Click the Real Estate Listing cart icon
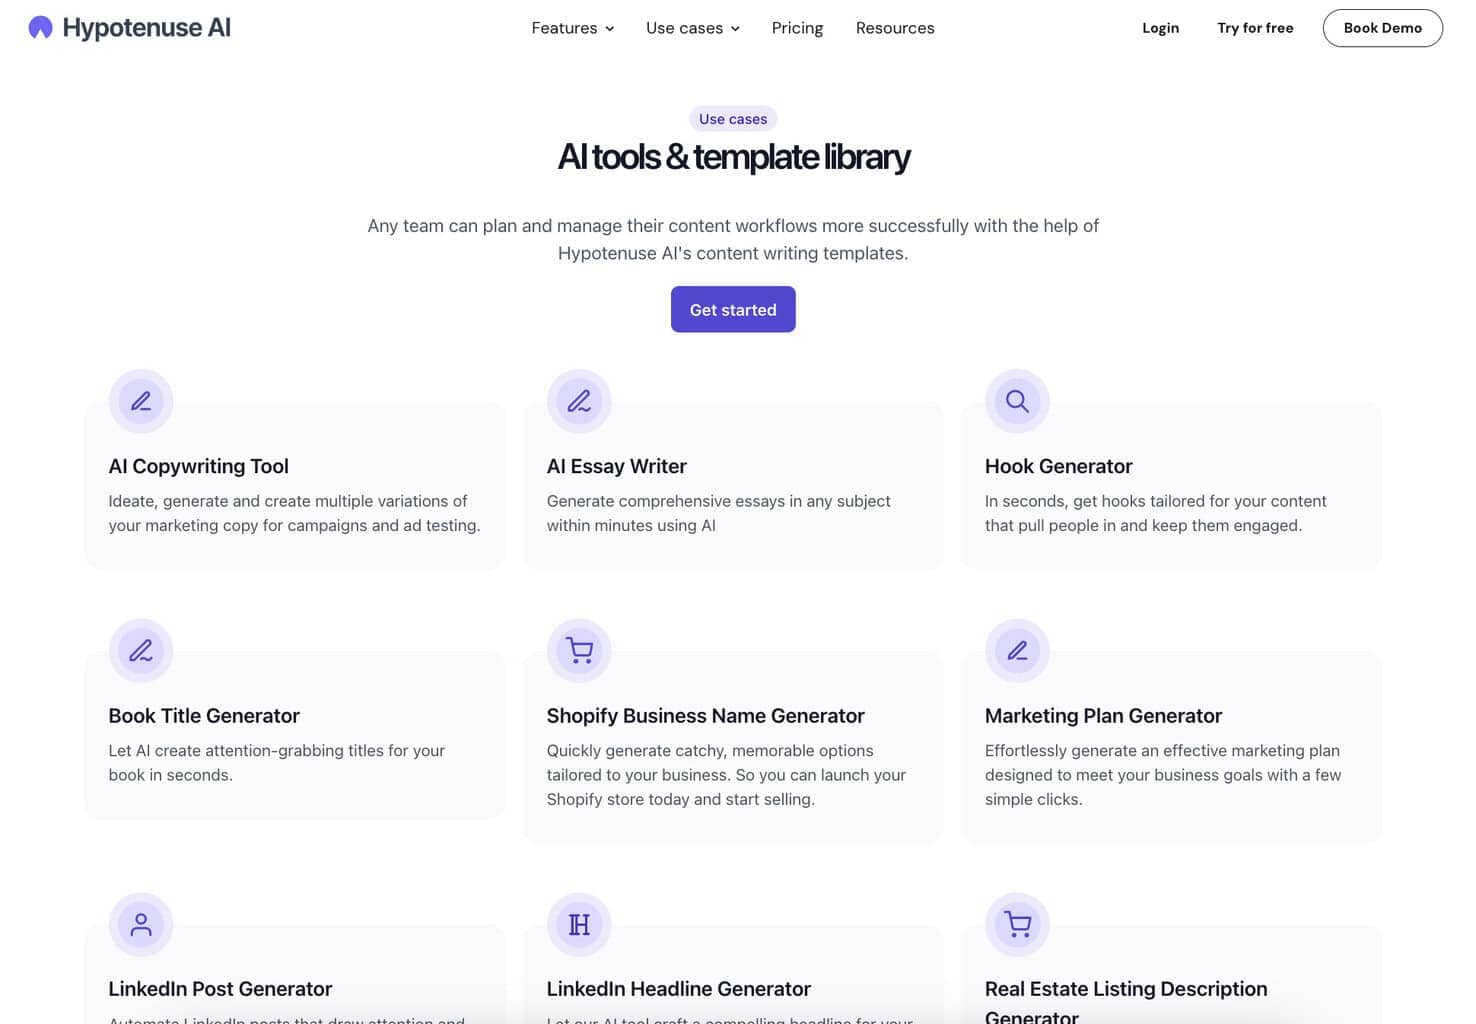The image size is (1476, 1024). tap(1017, 924)
